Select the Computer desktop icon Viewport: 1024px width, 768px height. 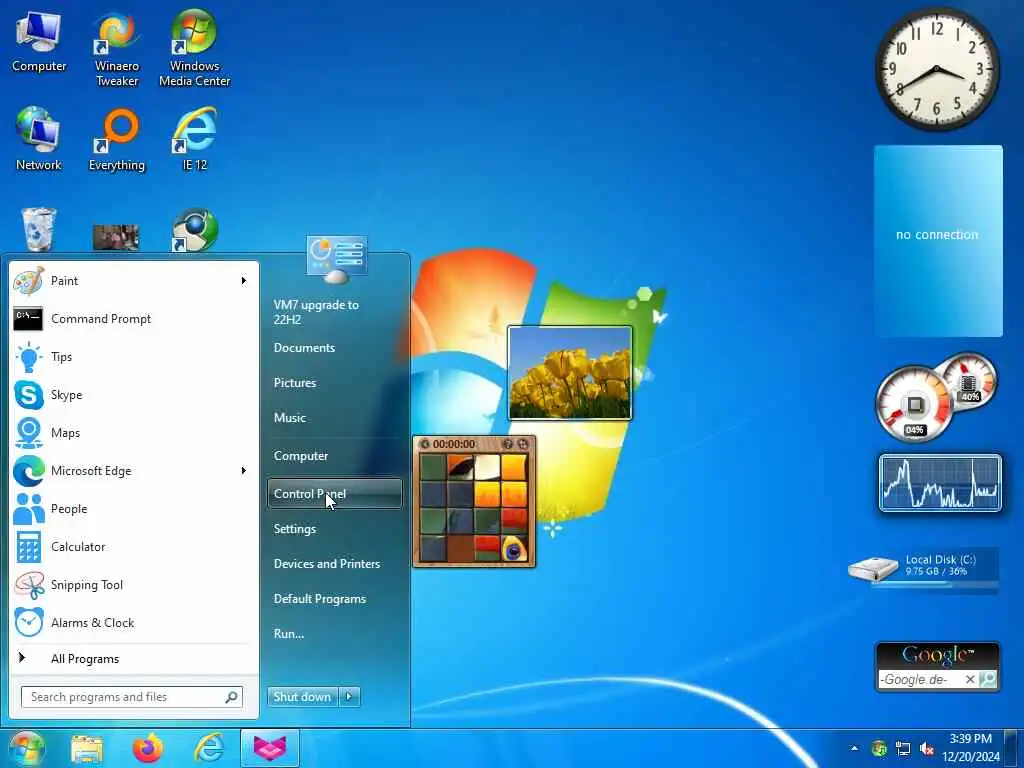[x=39, y=42]
